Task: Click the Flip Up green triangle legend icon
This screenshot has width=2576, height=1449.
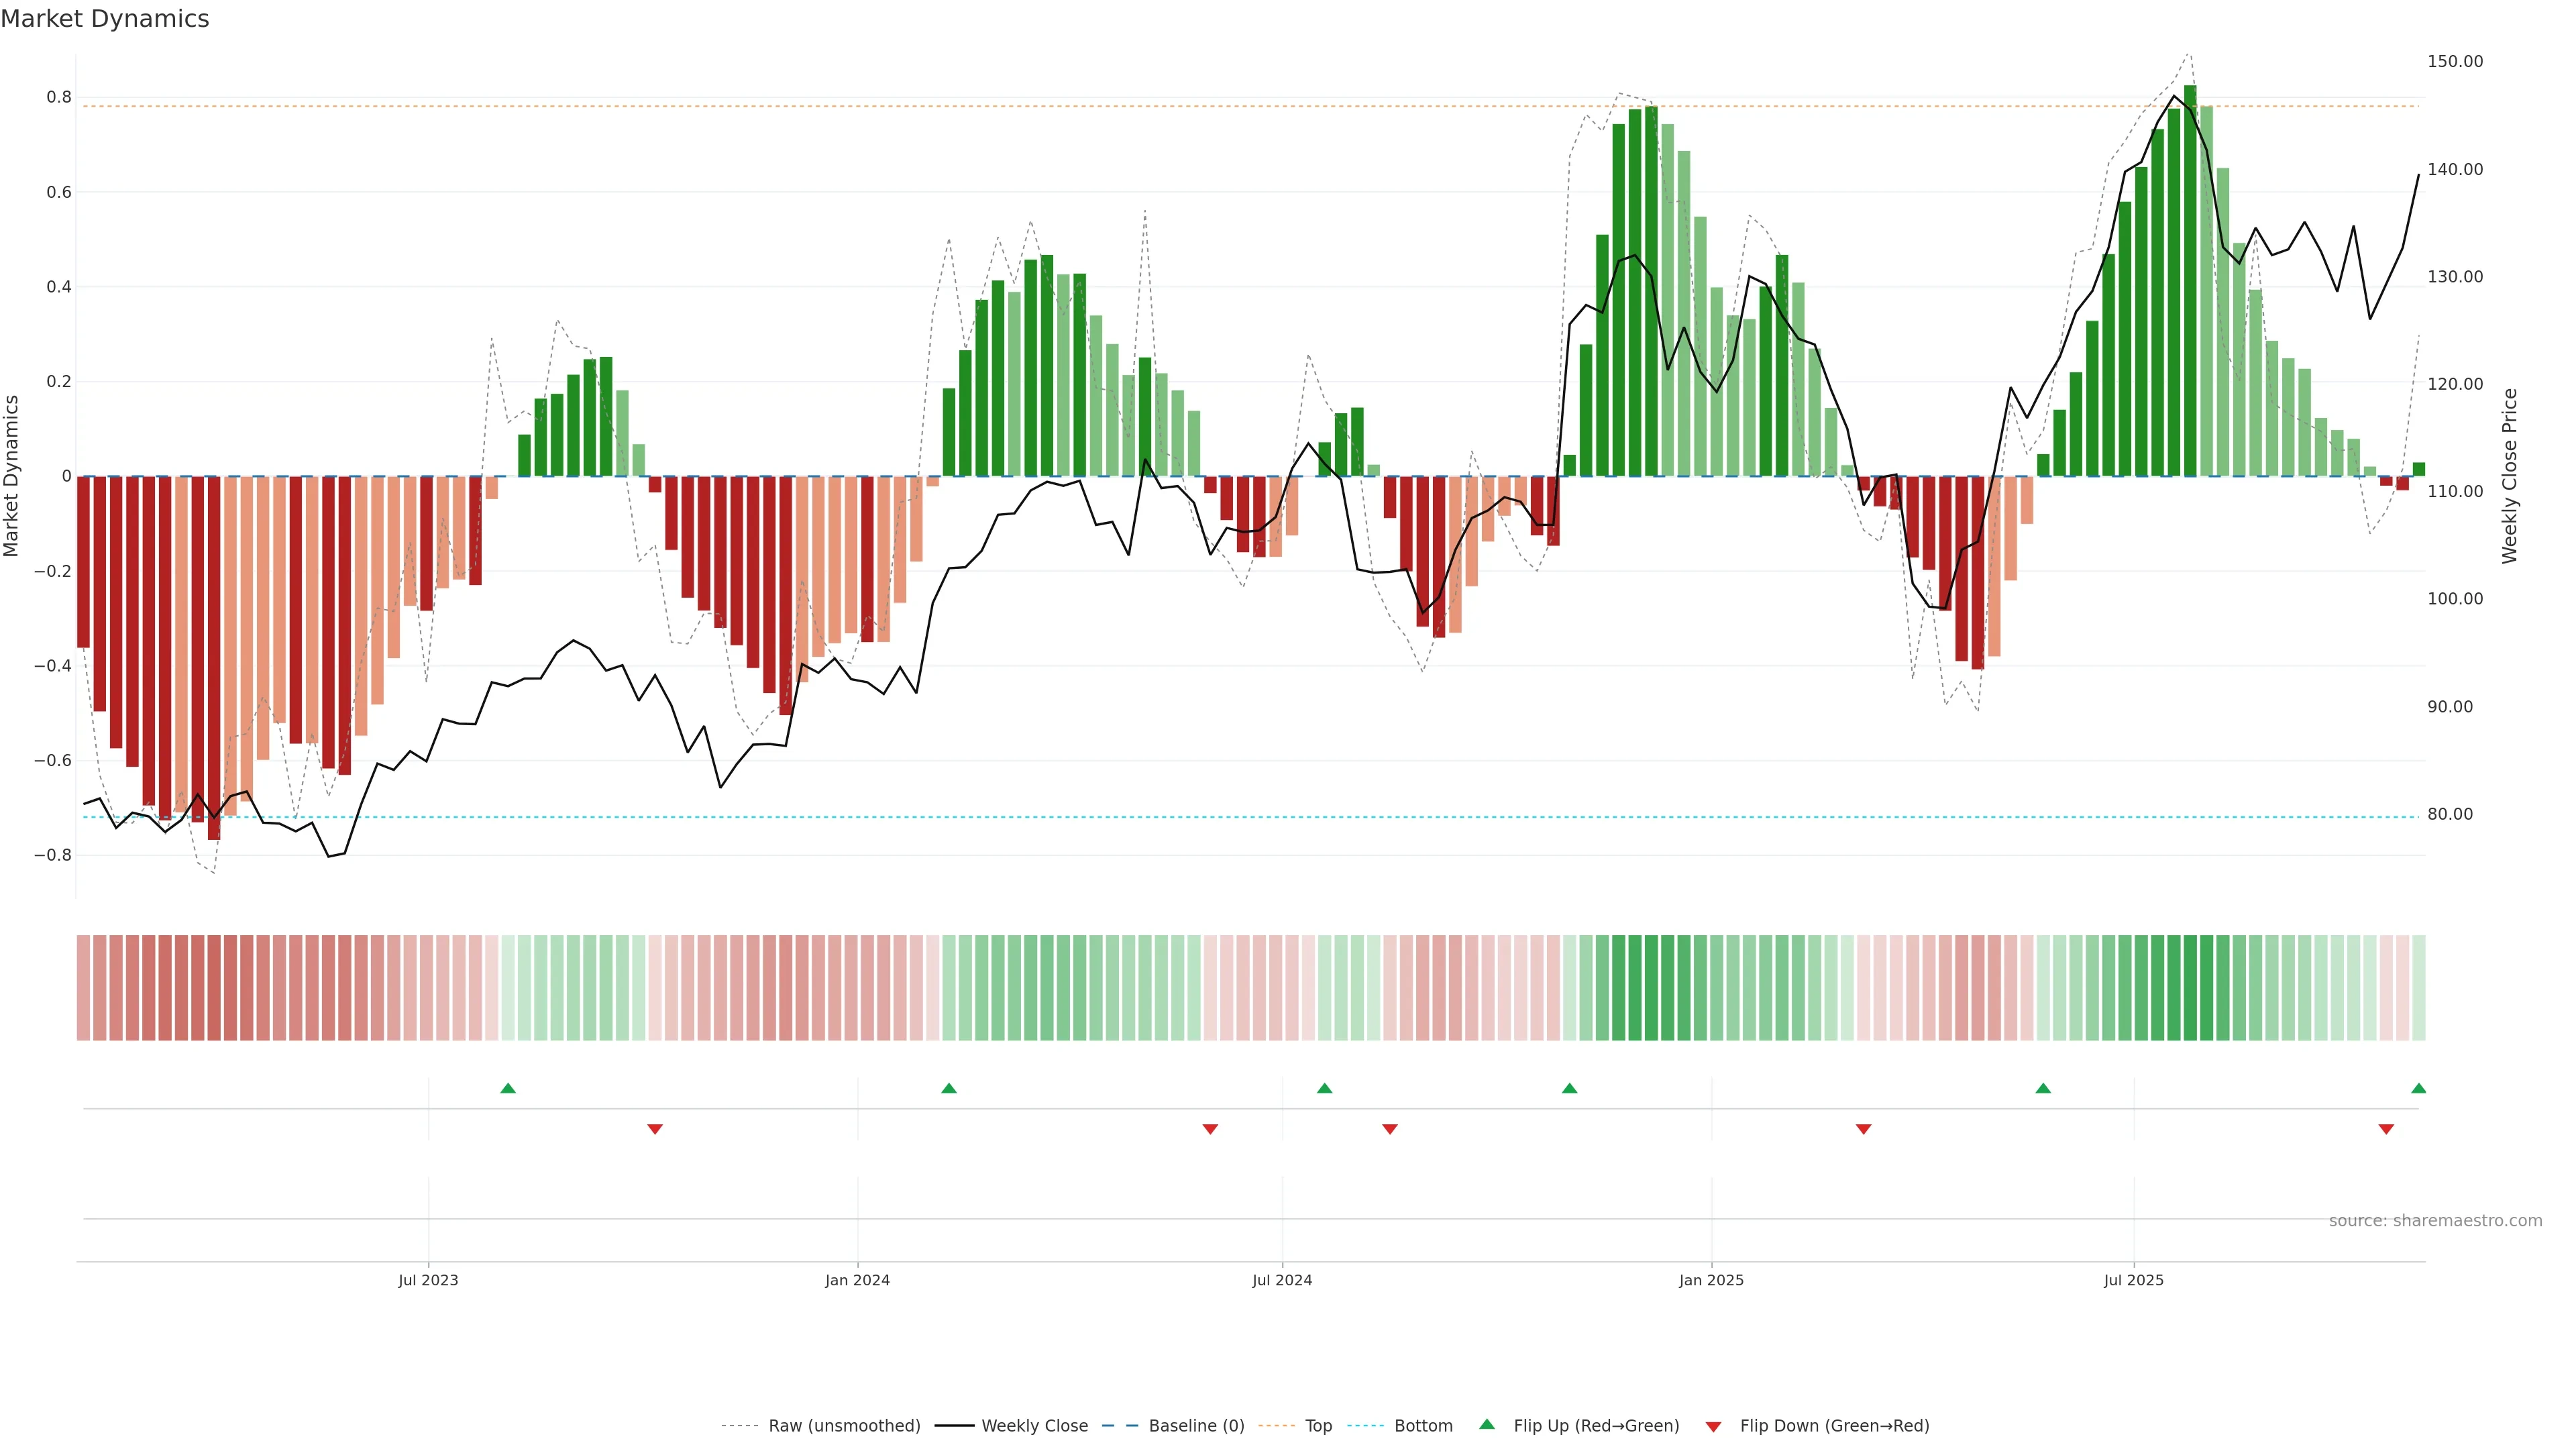Action: click(x=1487, y=1424)
